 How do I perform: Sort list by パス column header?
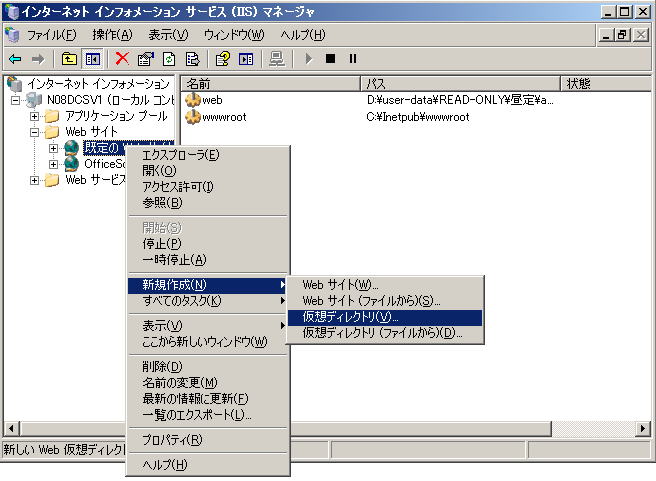pyautogui.click(x=460, y=84)
